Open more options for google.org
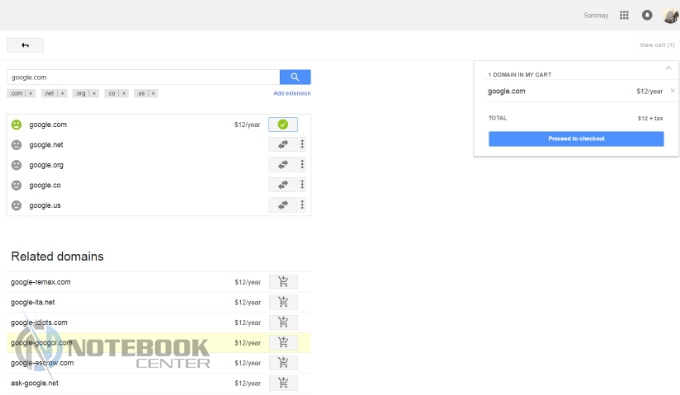Screen dimensions: 680x395 tap(302, 165)
